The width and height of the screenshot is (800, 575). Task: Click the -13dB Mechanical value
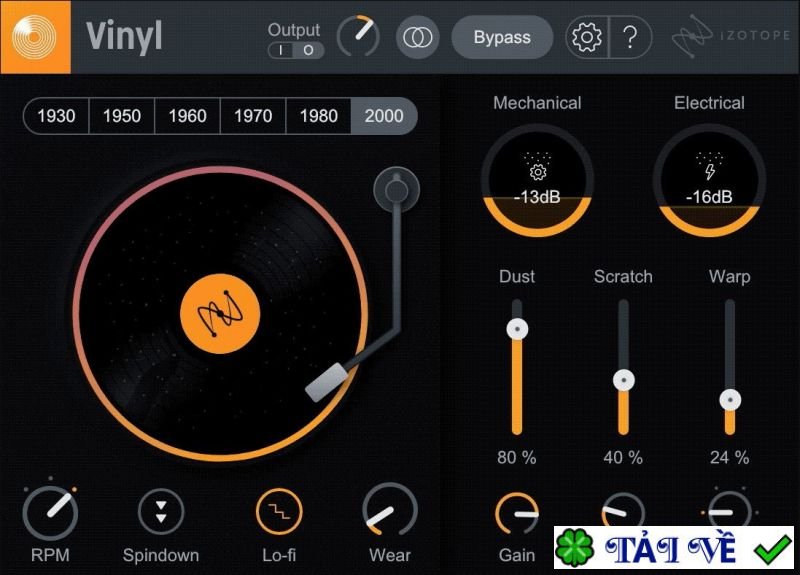537,197
